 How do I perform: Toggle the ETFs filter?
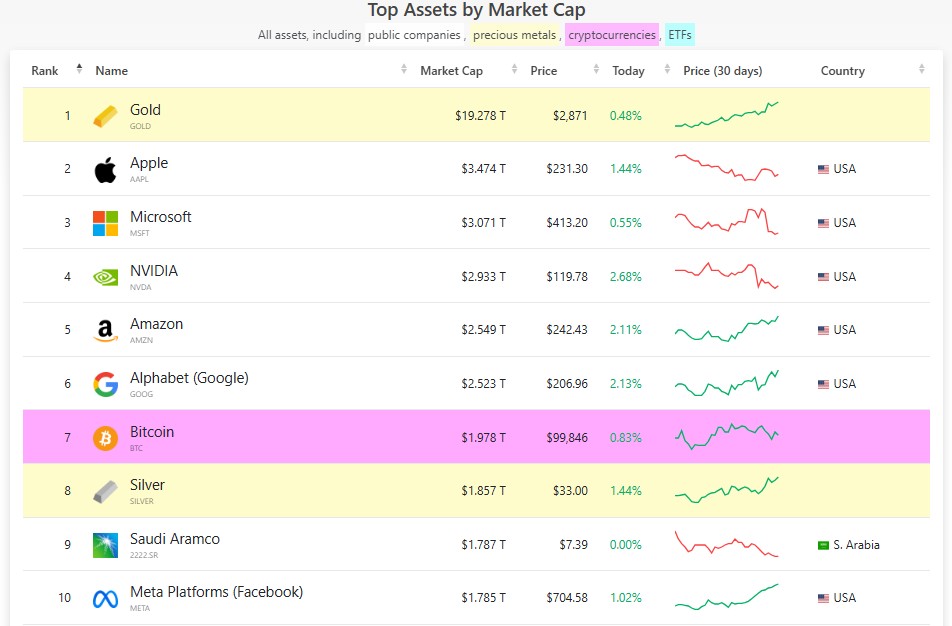(x=679, y=35)
